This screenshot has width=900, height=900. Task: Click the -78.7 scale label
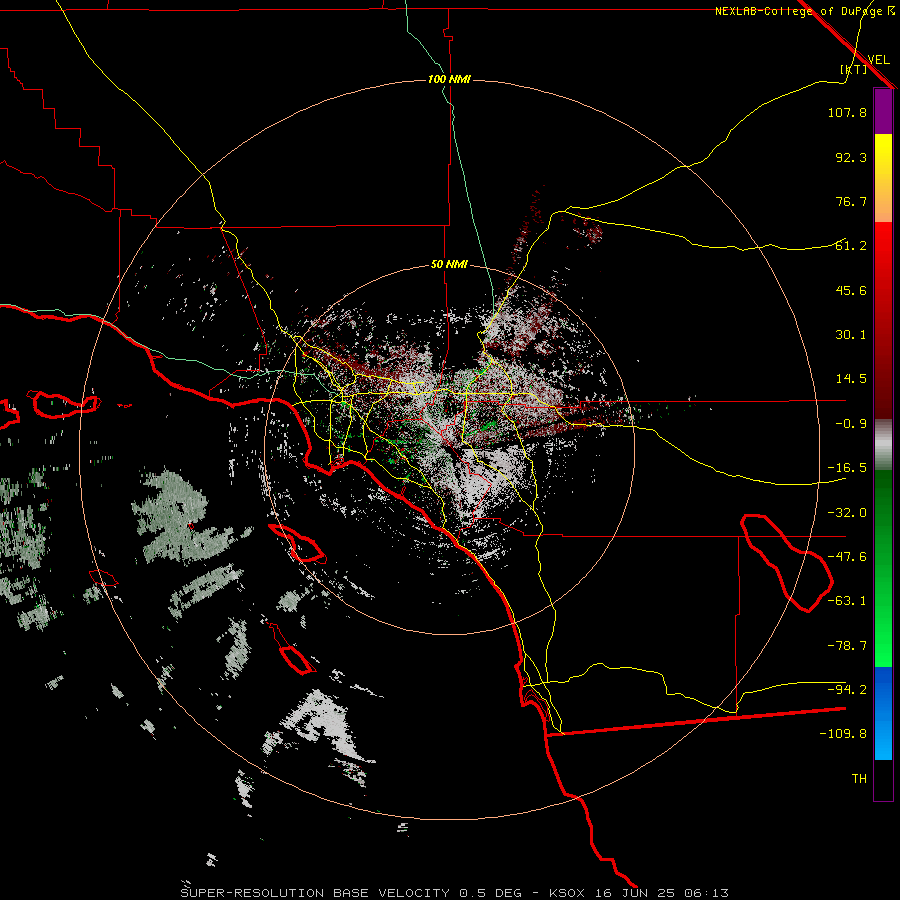[x=847, y=646]
